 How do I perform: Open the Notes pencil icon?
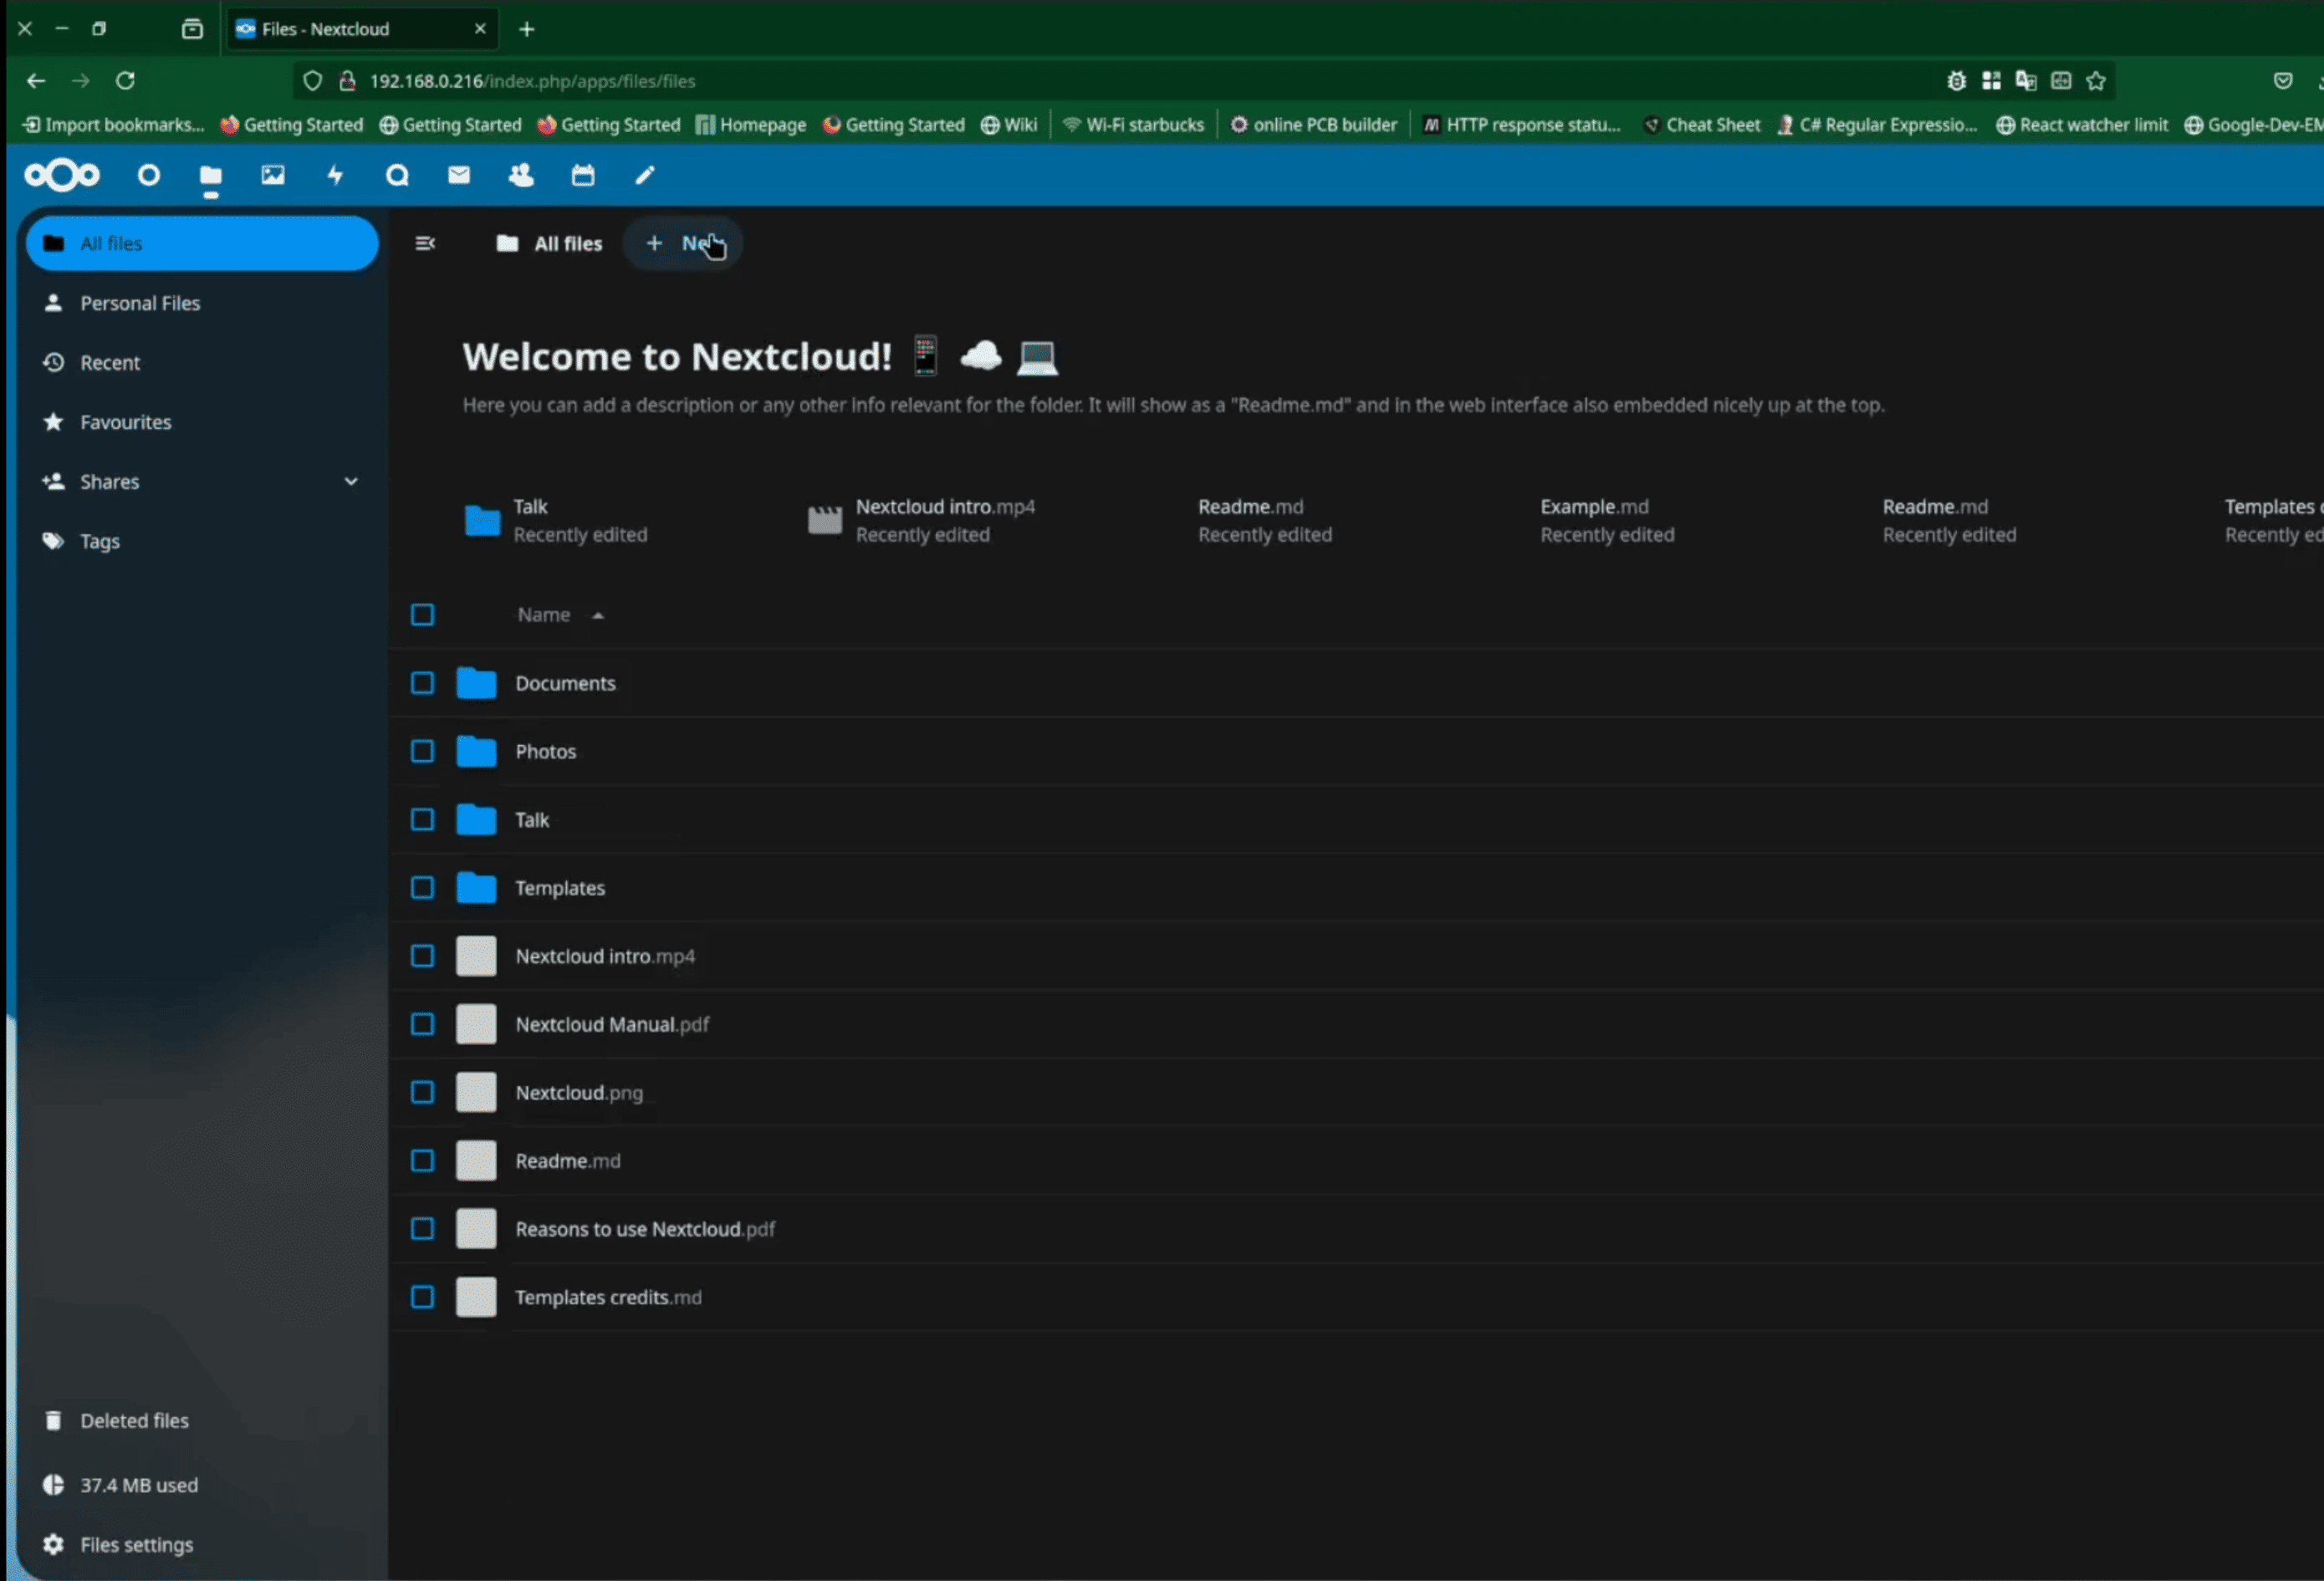645,176
